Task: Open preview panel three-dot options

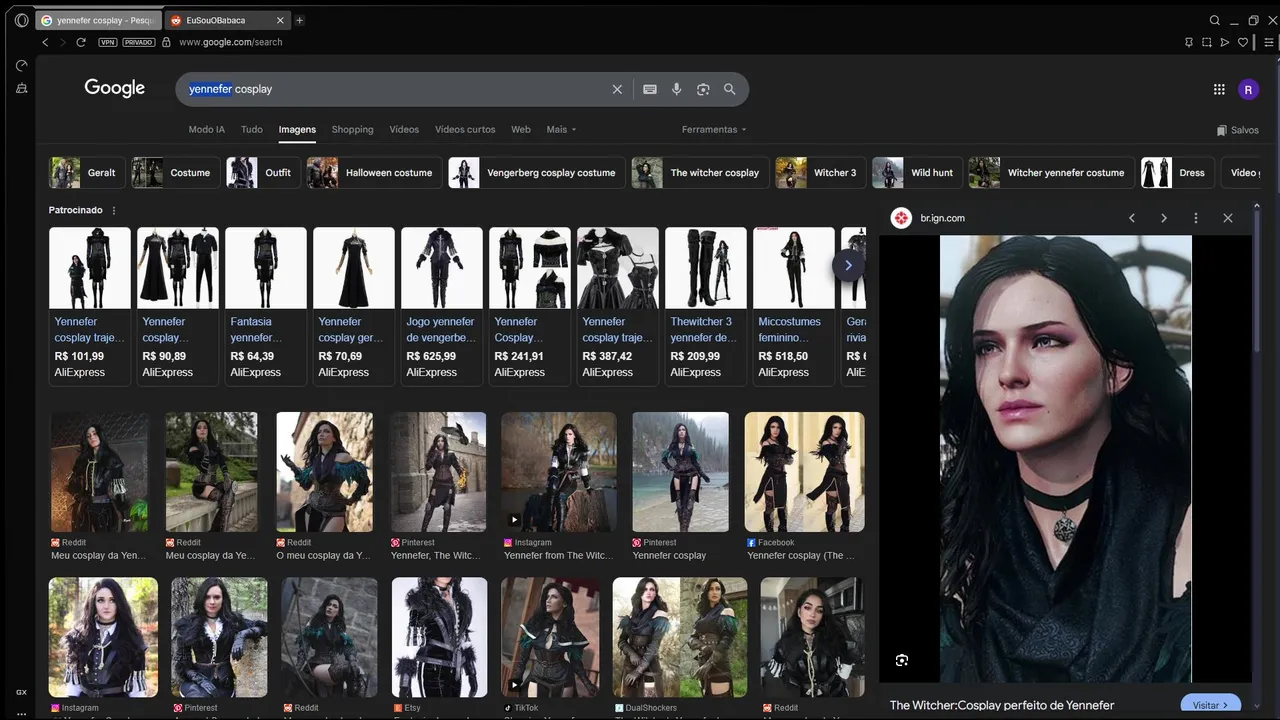Action: tap(1196, 218)
